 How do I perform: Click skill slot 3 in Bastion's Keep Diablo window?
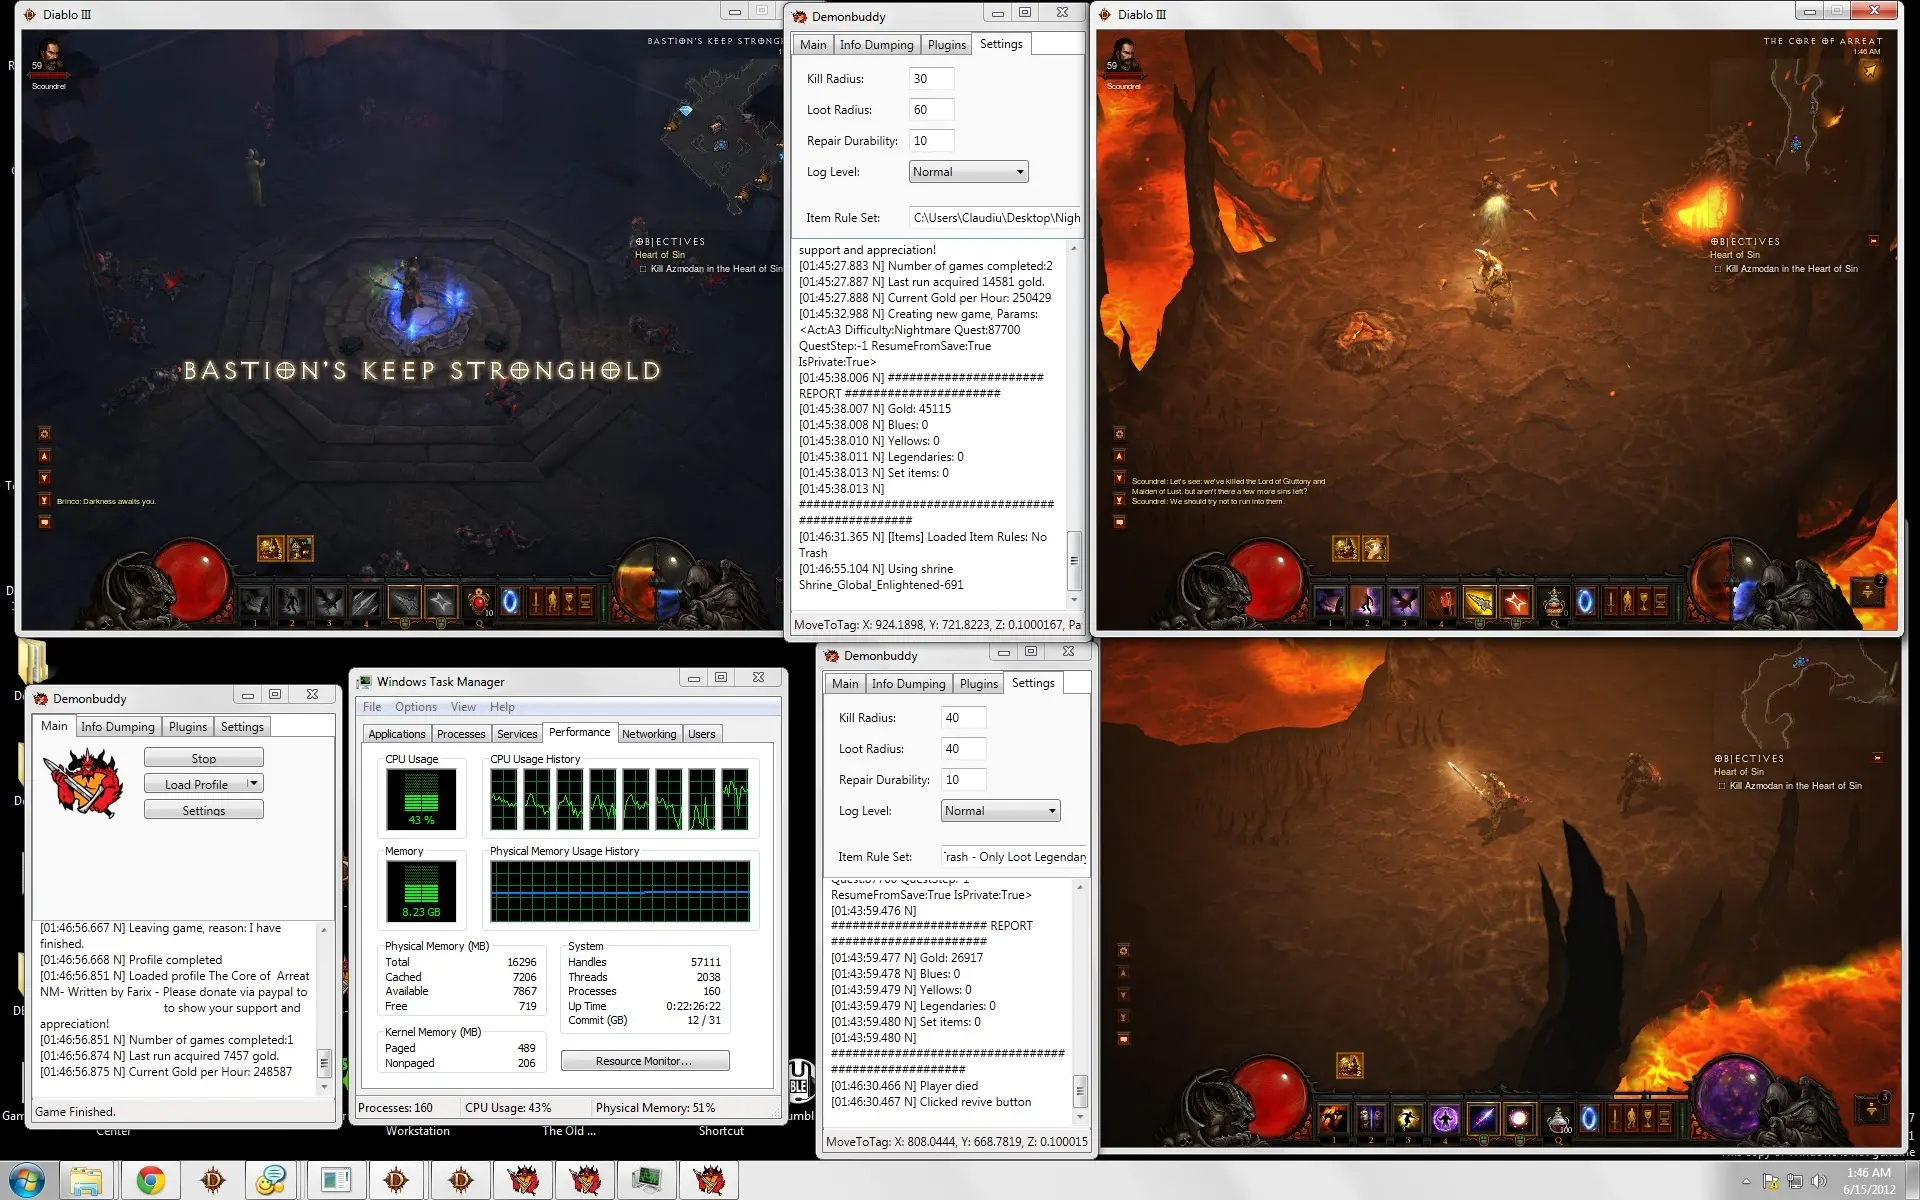(x=328, y=601)
